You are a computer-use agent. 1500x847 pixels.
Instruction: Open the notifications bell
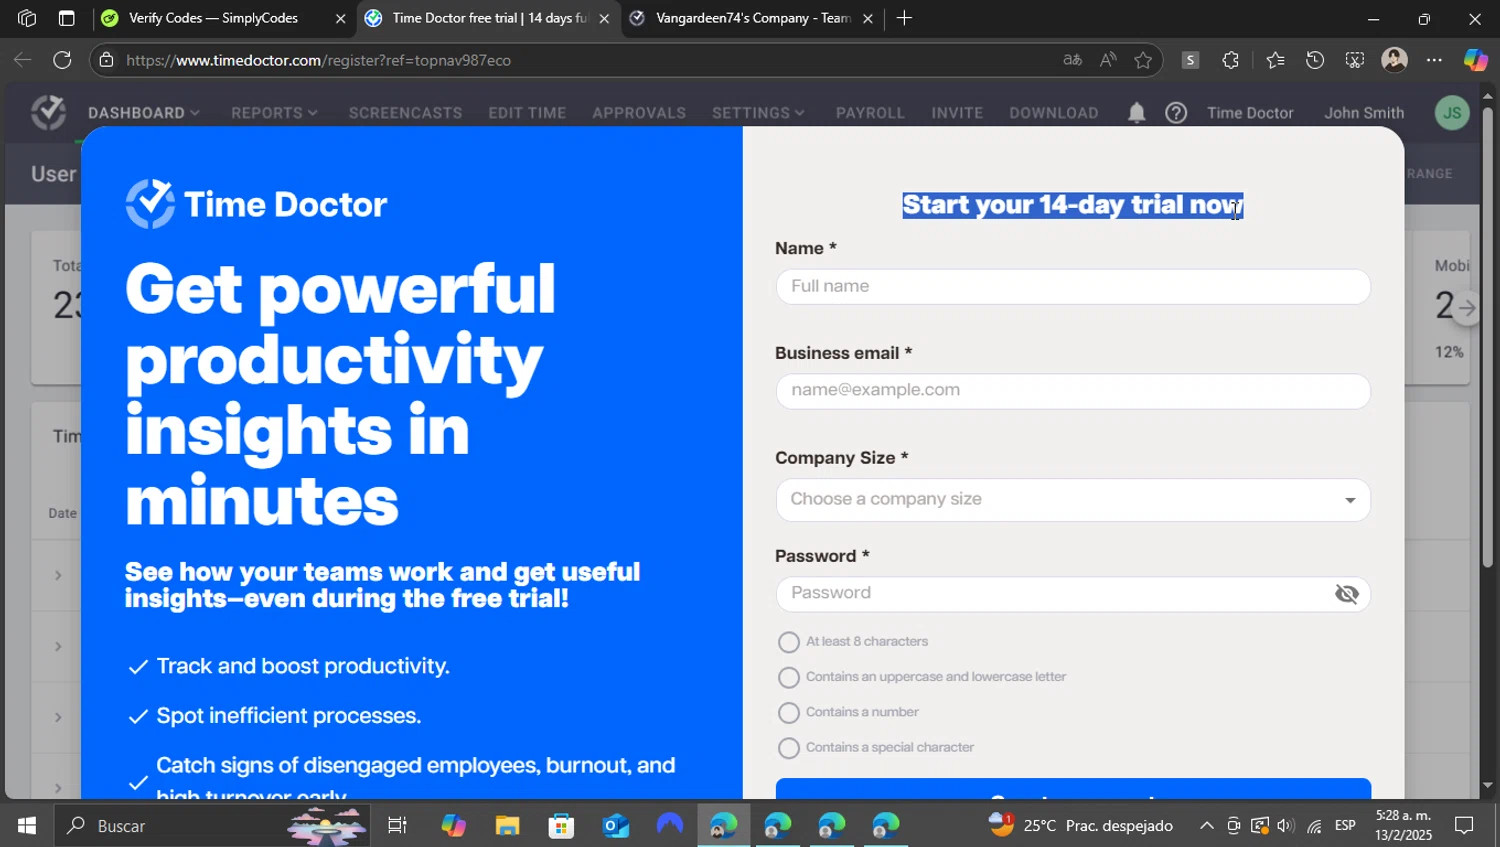(1136, 113)
